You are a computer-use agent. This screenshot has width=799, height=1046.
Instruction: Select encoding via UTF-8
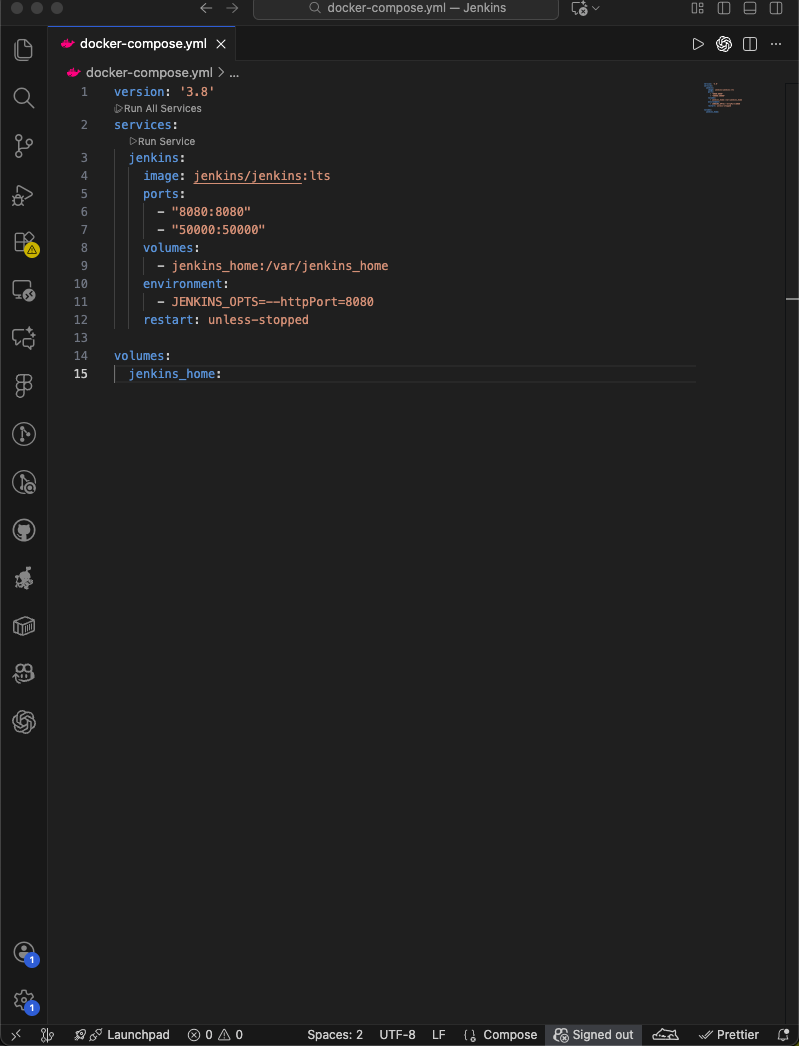coord(397,1035)
